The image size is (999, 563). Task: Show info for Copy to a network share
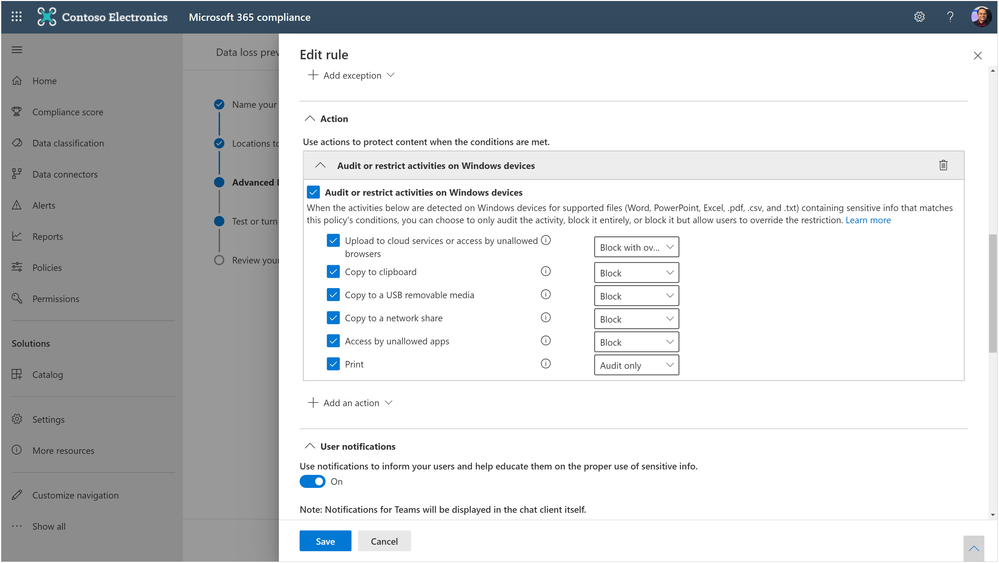pyautogui.click(x=546, y=317)
